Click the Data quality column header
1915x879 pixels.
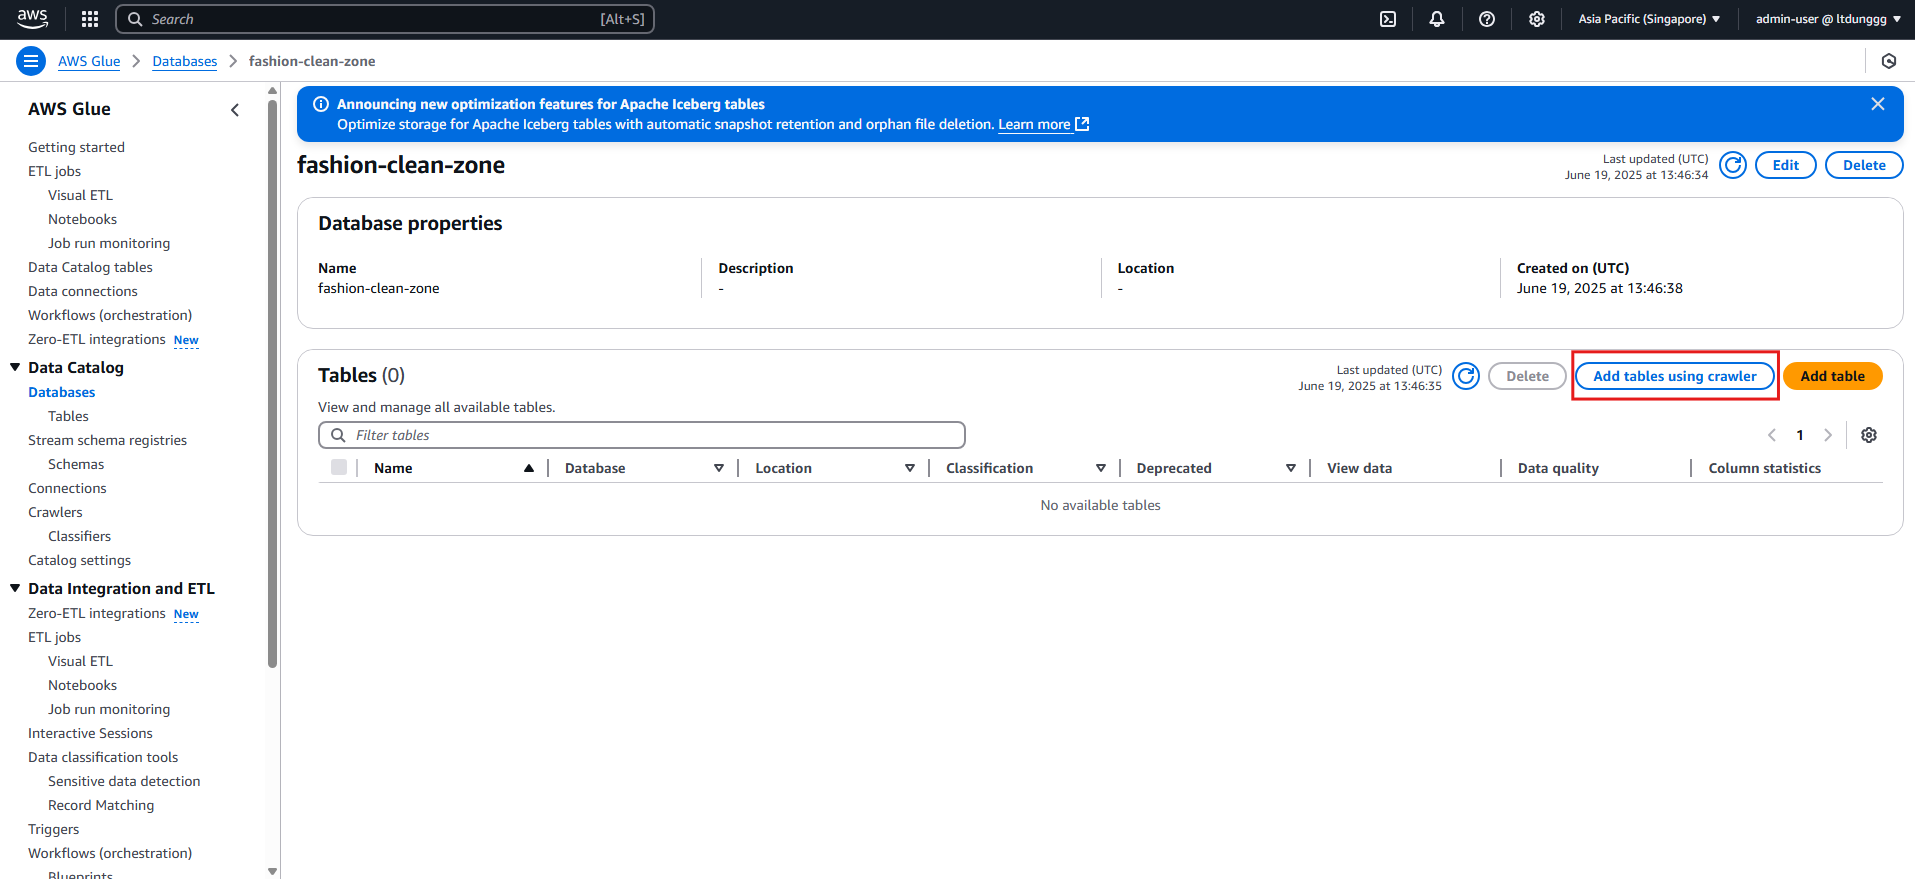pyautogui.click(x=1558, y=468)
